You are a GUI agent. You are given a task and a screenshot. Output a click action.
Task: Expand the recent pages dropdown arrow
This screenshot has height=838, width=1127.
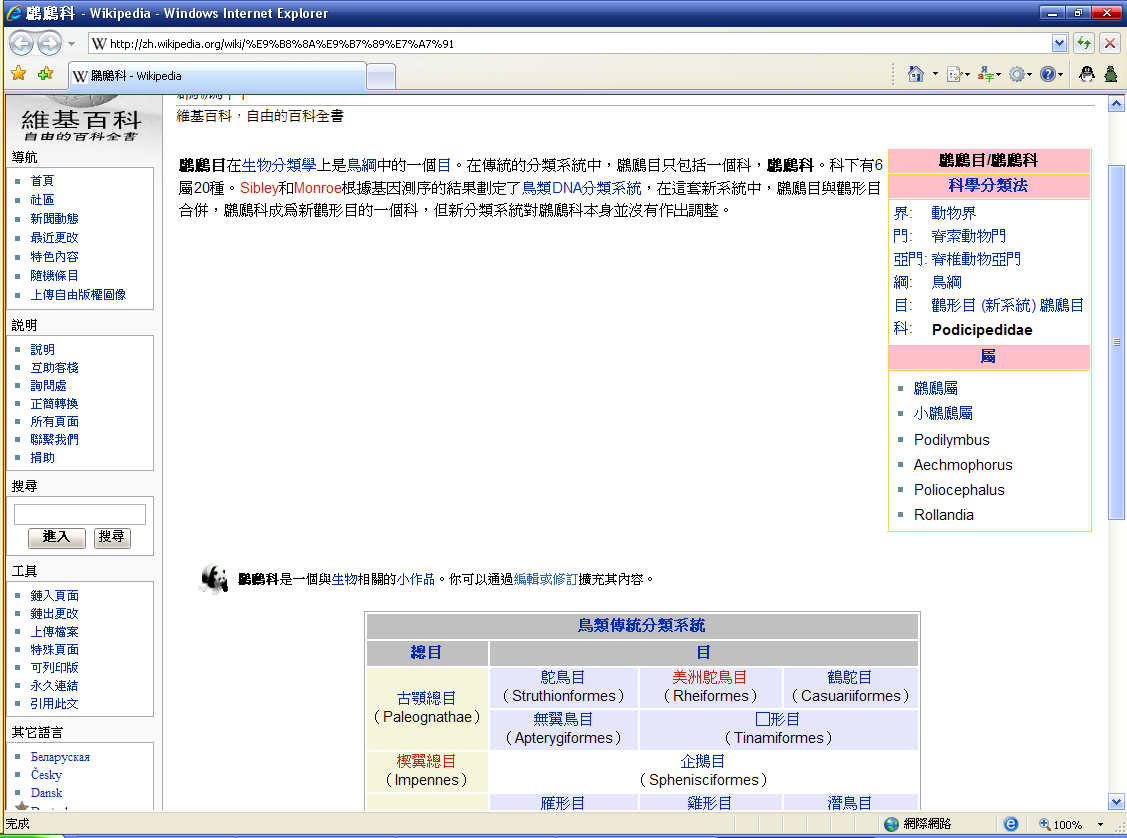pos(71,45)
